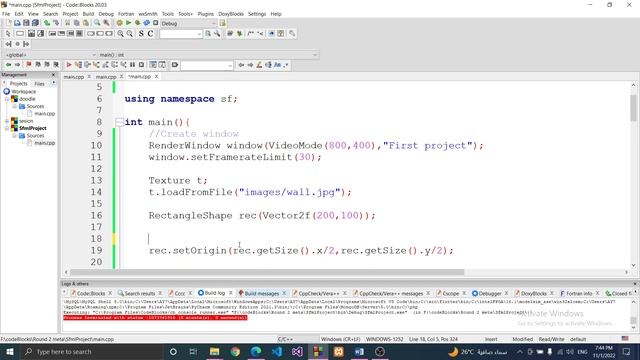
Task: Cut the selected text
Action: [68, 23]
